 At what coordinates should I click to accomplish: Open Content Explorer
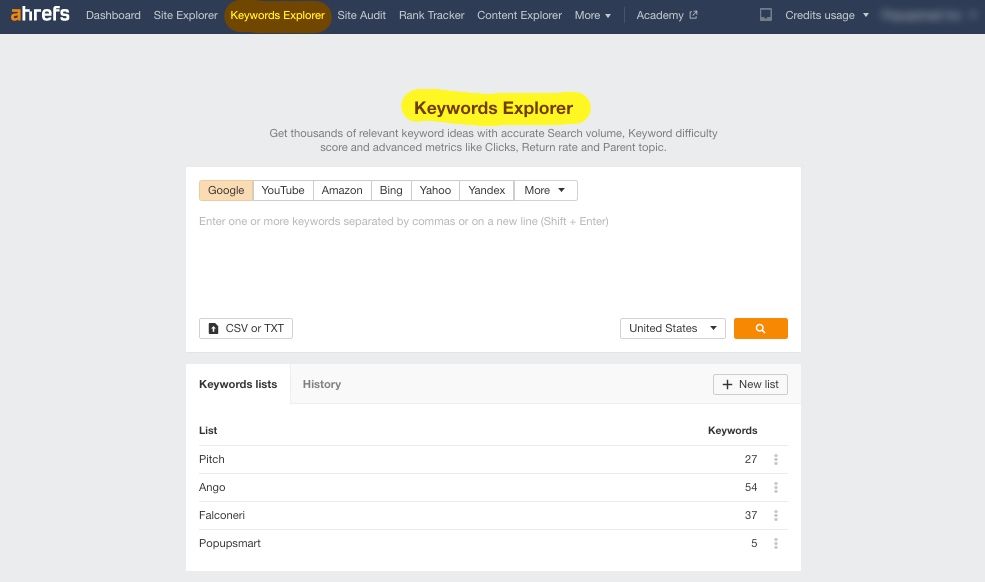519,15
